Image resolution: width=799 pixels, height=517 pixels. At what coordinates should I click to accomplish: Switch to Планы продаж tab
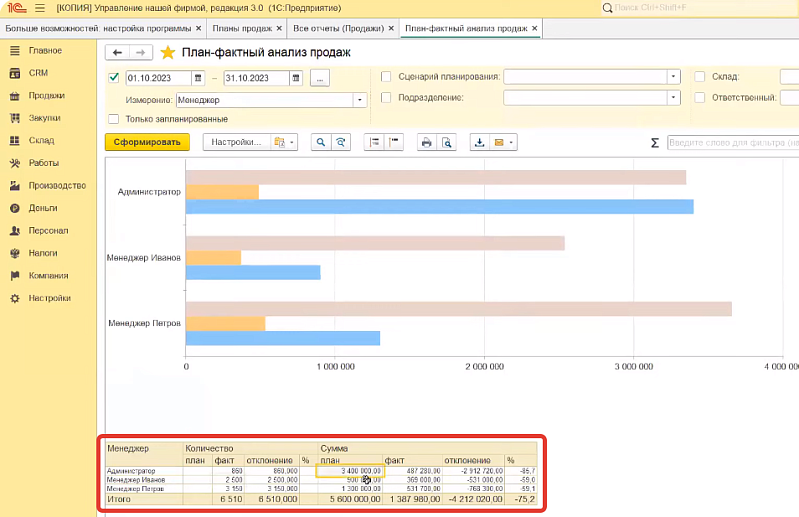(x=242, y=29)
